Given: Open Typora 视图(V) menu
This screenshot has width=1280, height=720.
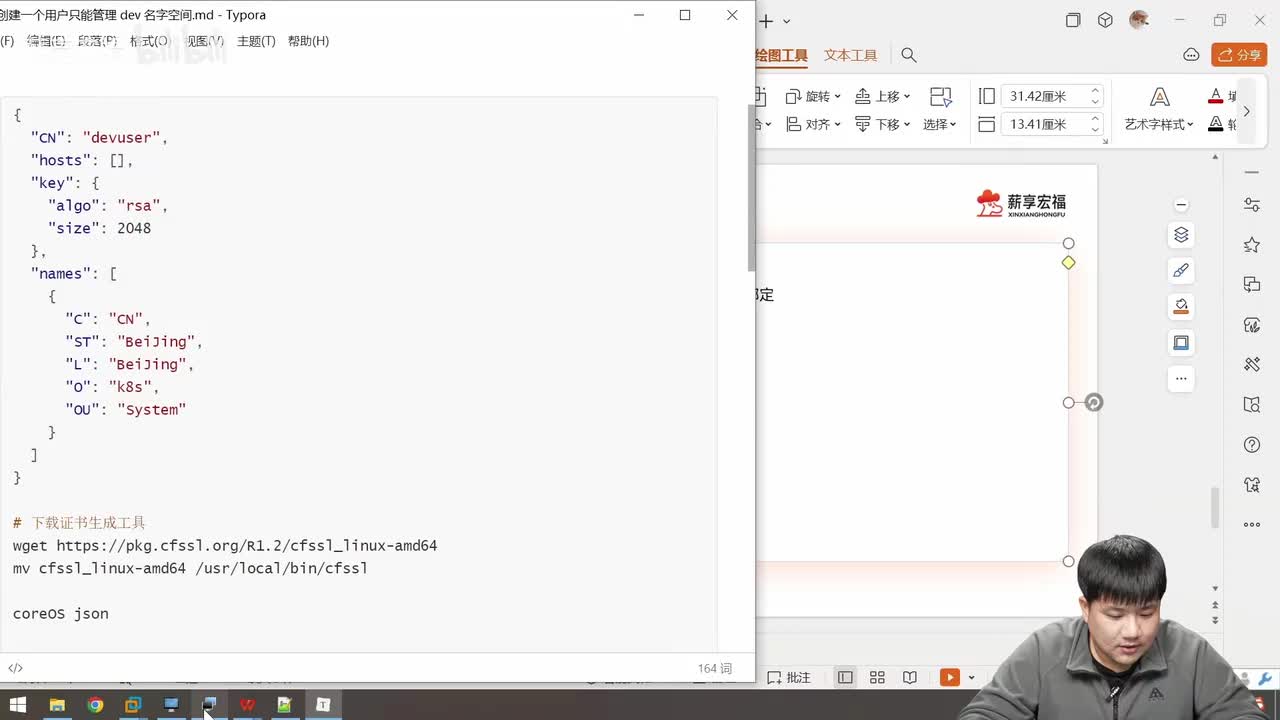Looking at the screenshot, I should (x=203, y=41).
